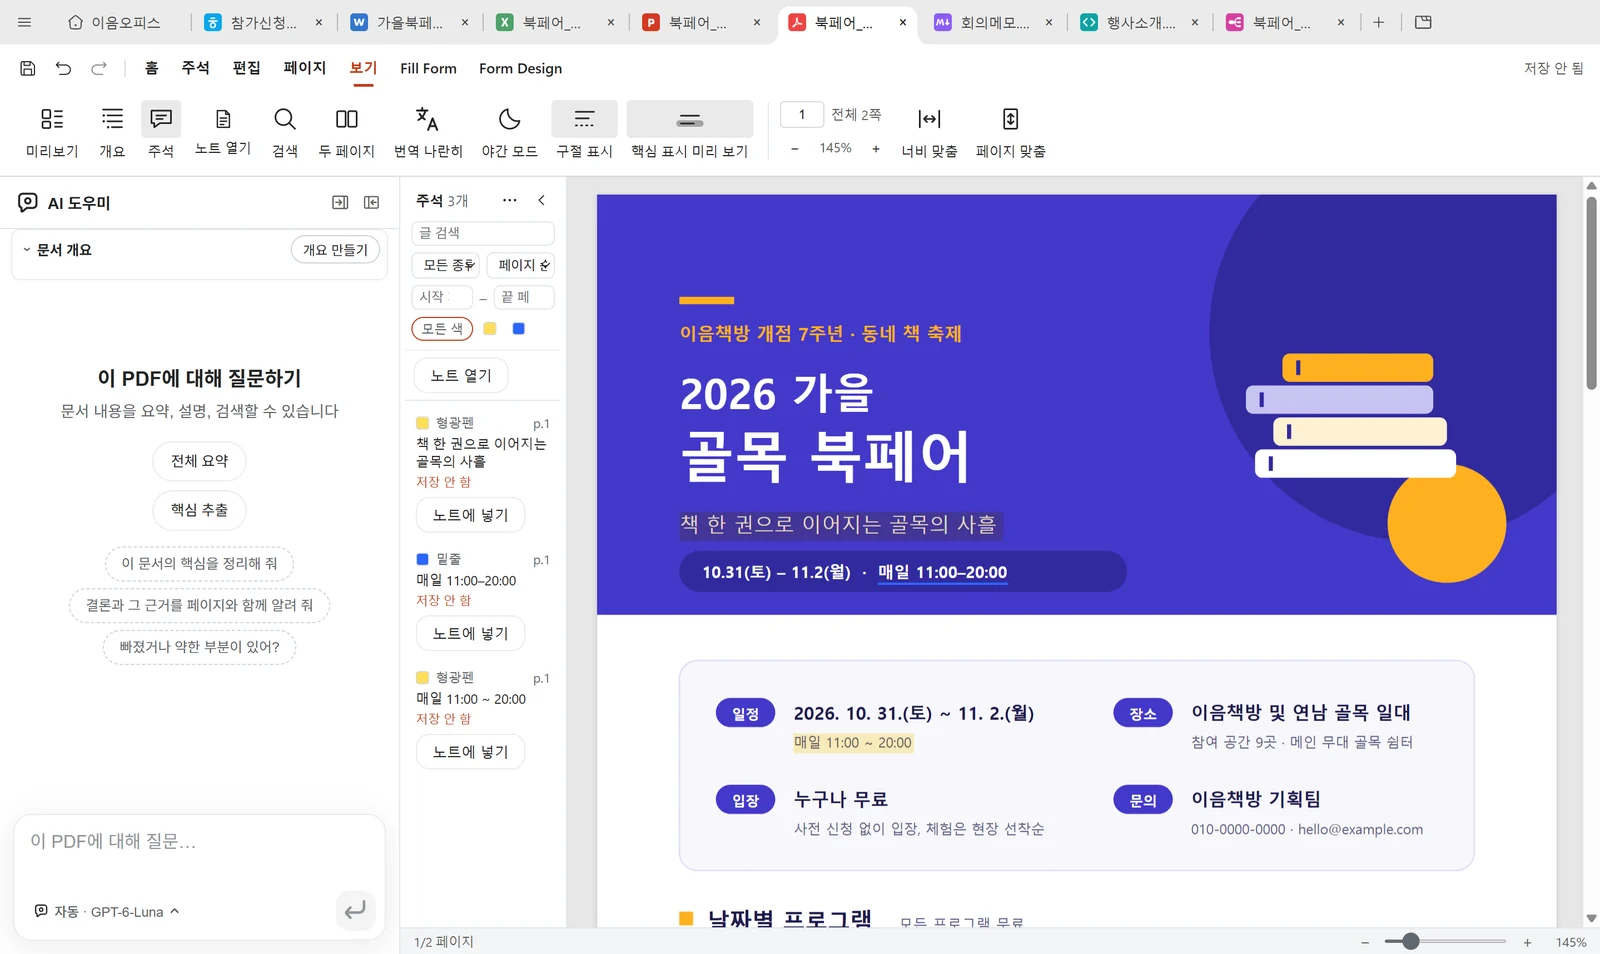This screenshot has height=954, width=1600.
Task: Open the GPT-6-Luna model selector
Action: 108,912
